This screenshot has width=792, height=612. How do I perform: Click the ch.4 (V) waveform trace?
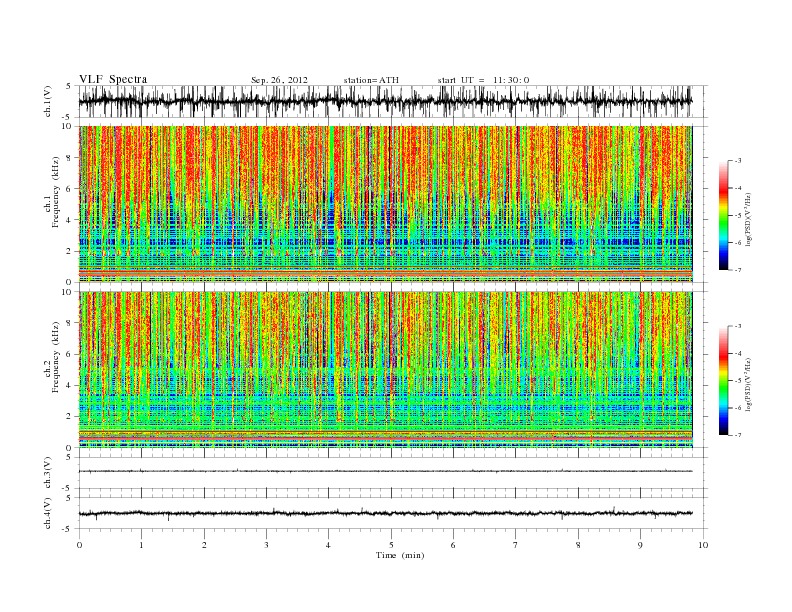point(385,514)
